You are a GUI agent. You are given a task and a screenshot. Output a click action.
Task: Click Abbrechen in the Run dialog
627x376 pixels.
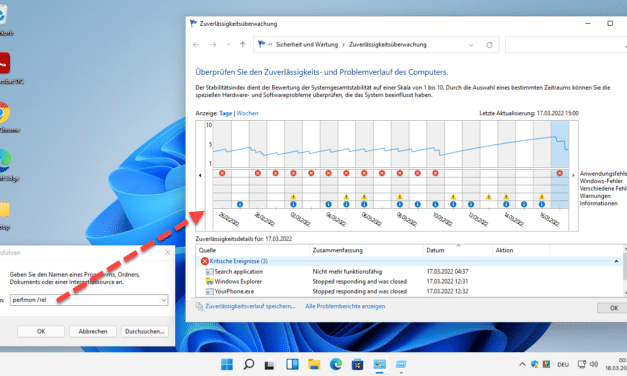tap(93, 331)
